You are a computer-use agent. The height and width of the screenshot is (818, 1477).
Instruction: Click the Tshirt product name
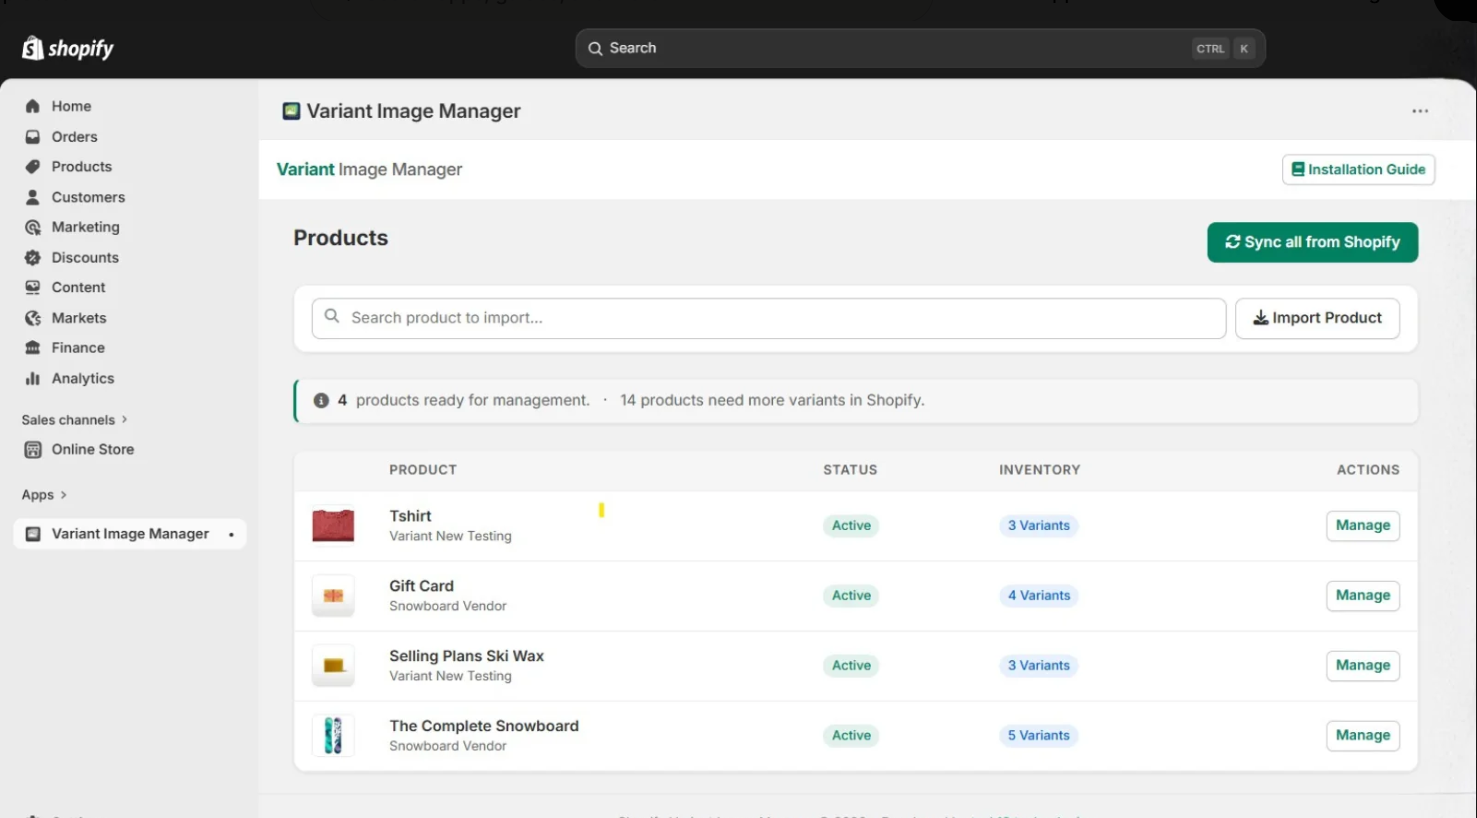(410, 516)
